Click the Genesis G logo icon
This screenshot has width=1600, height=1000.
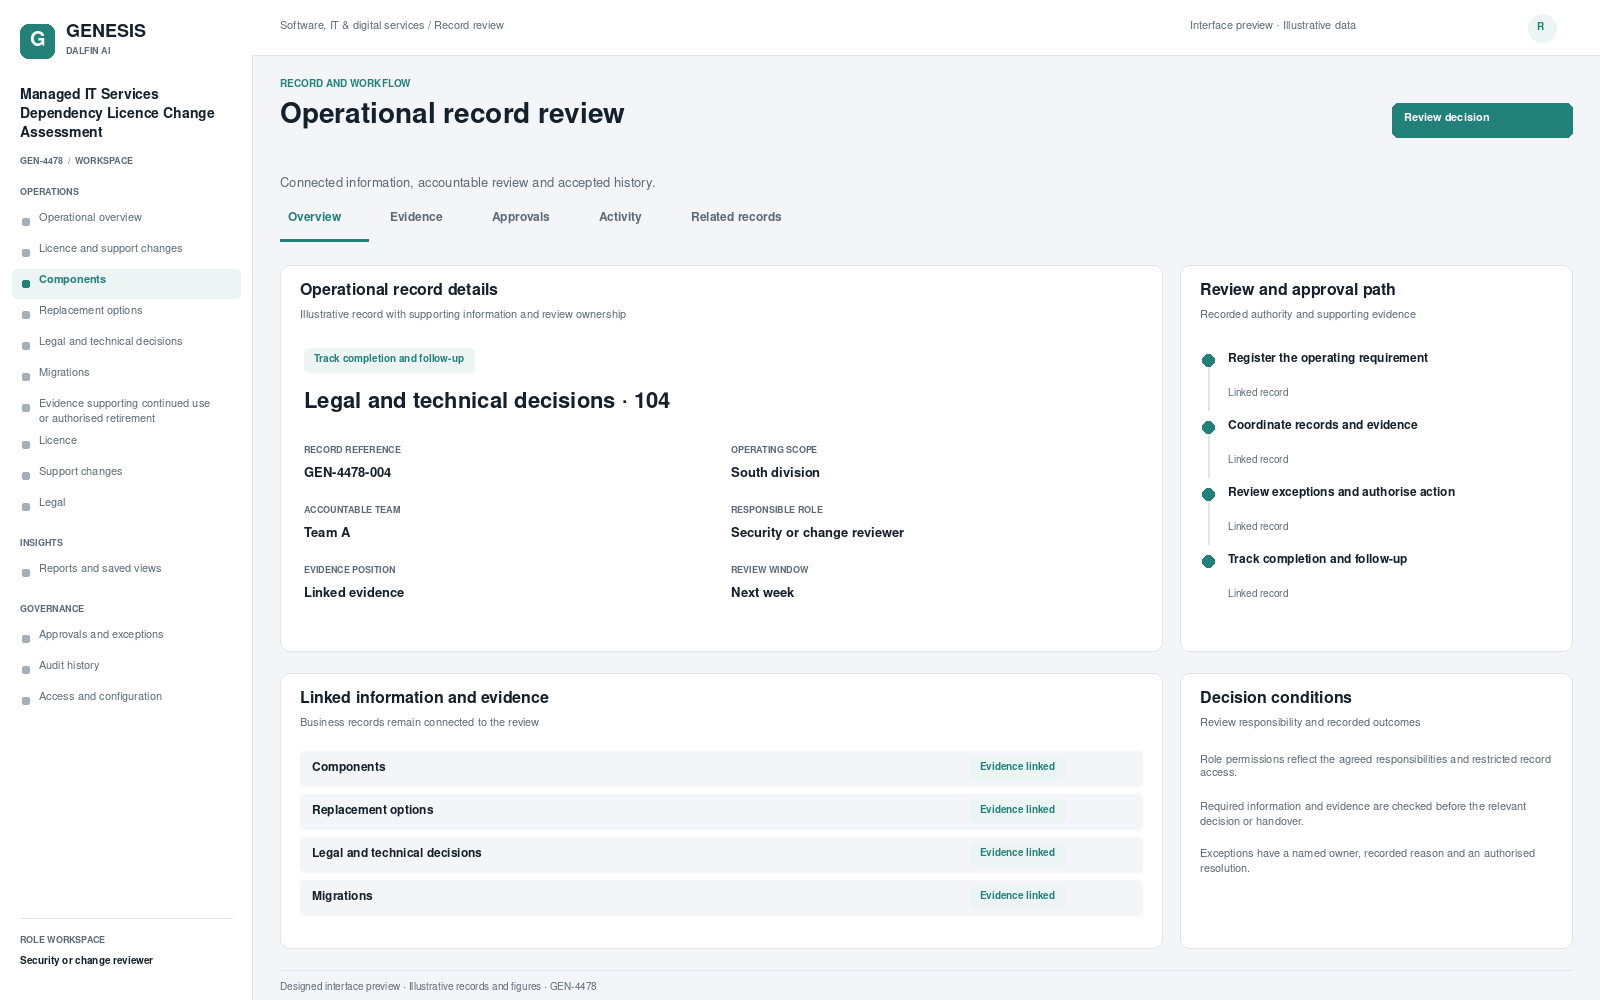(37, 41)
